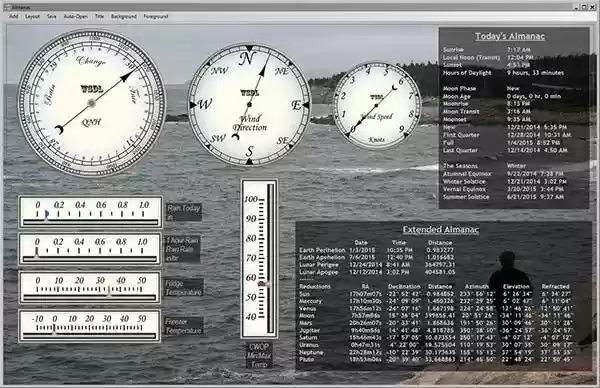
Task: Click The Seasons value Winter
Action: pyautogui.click(x=516, y=166)
